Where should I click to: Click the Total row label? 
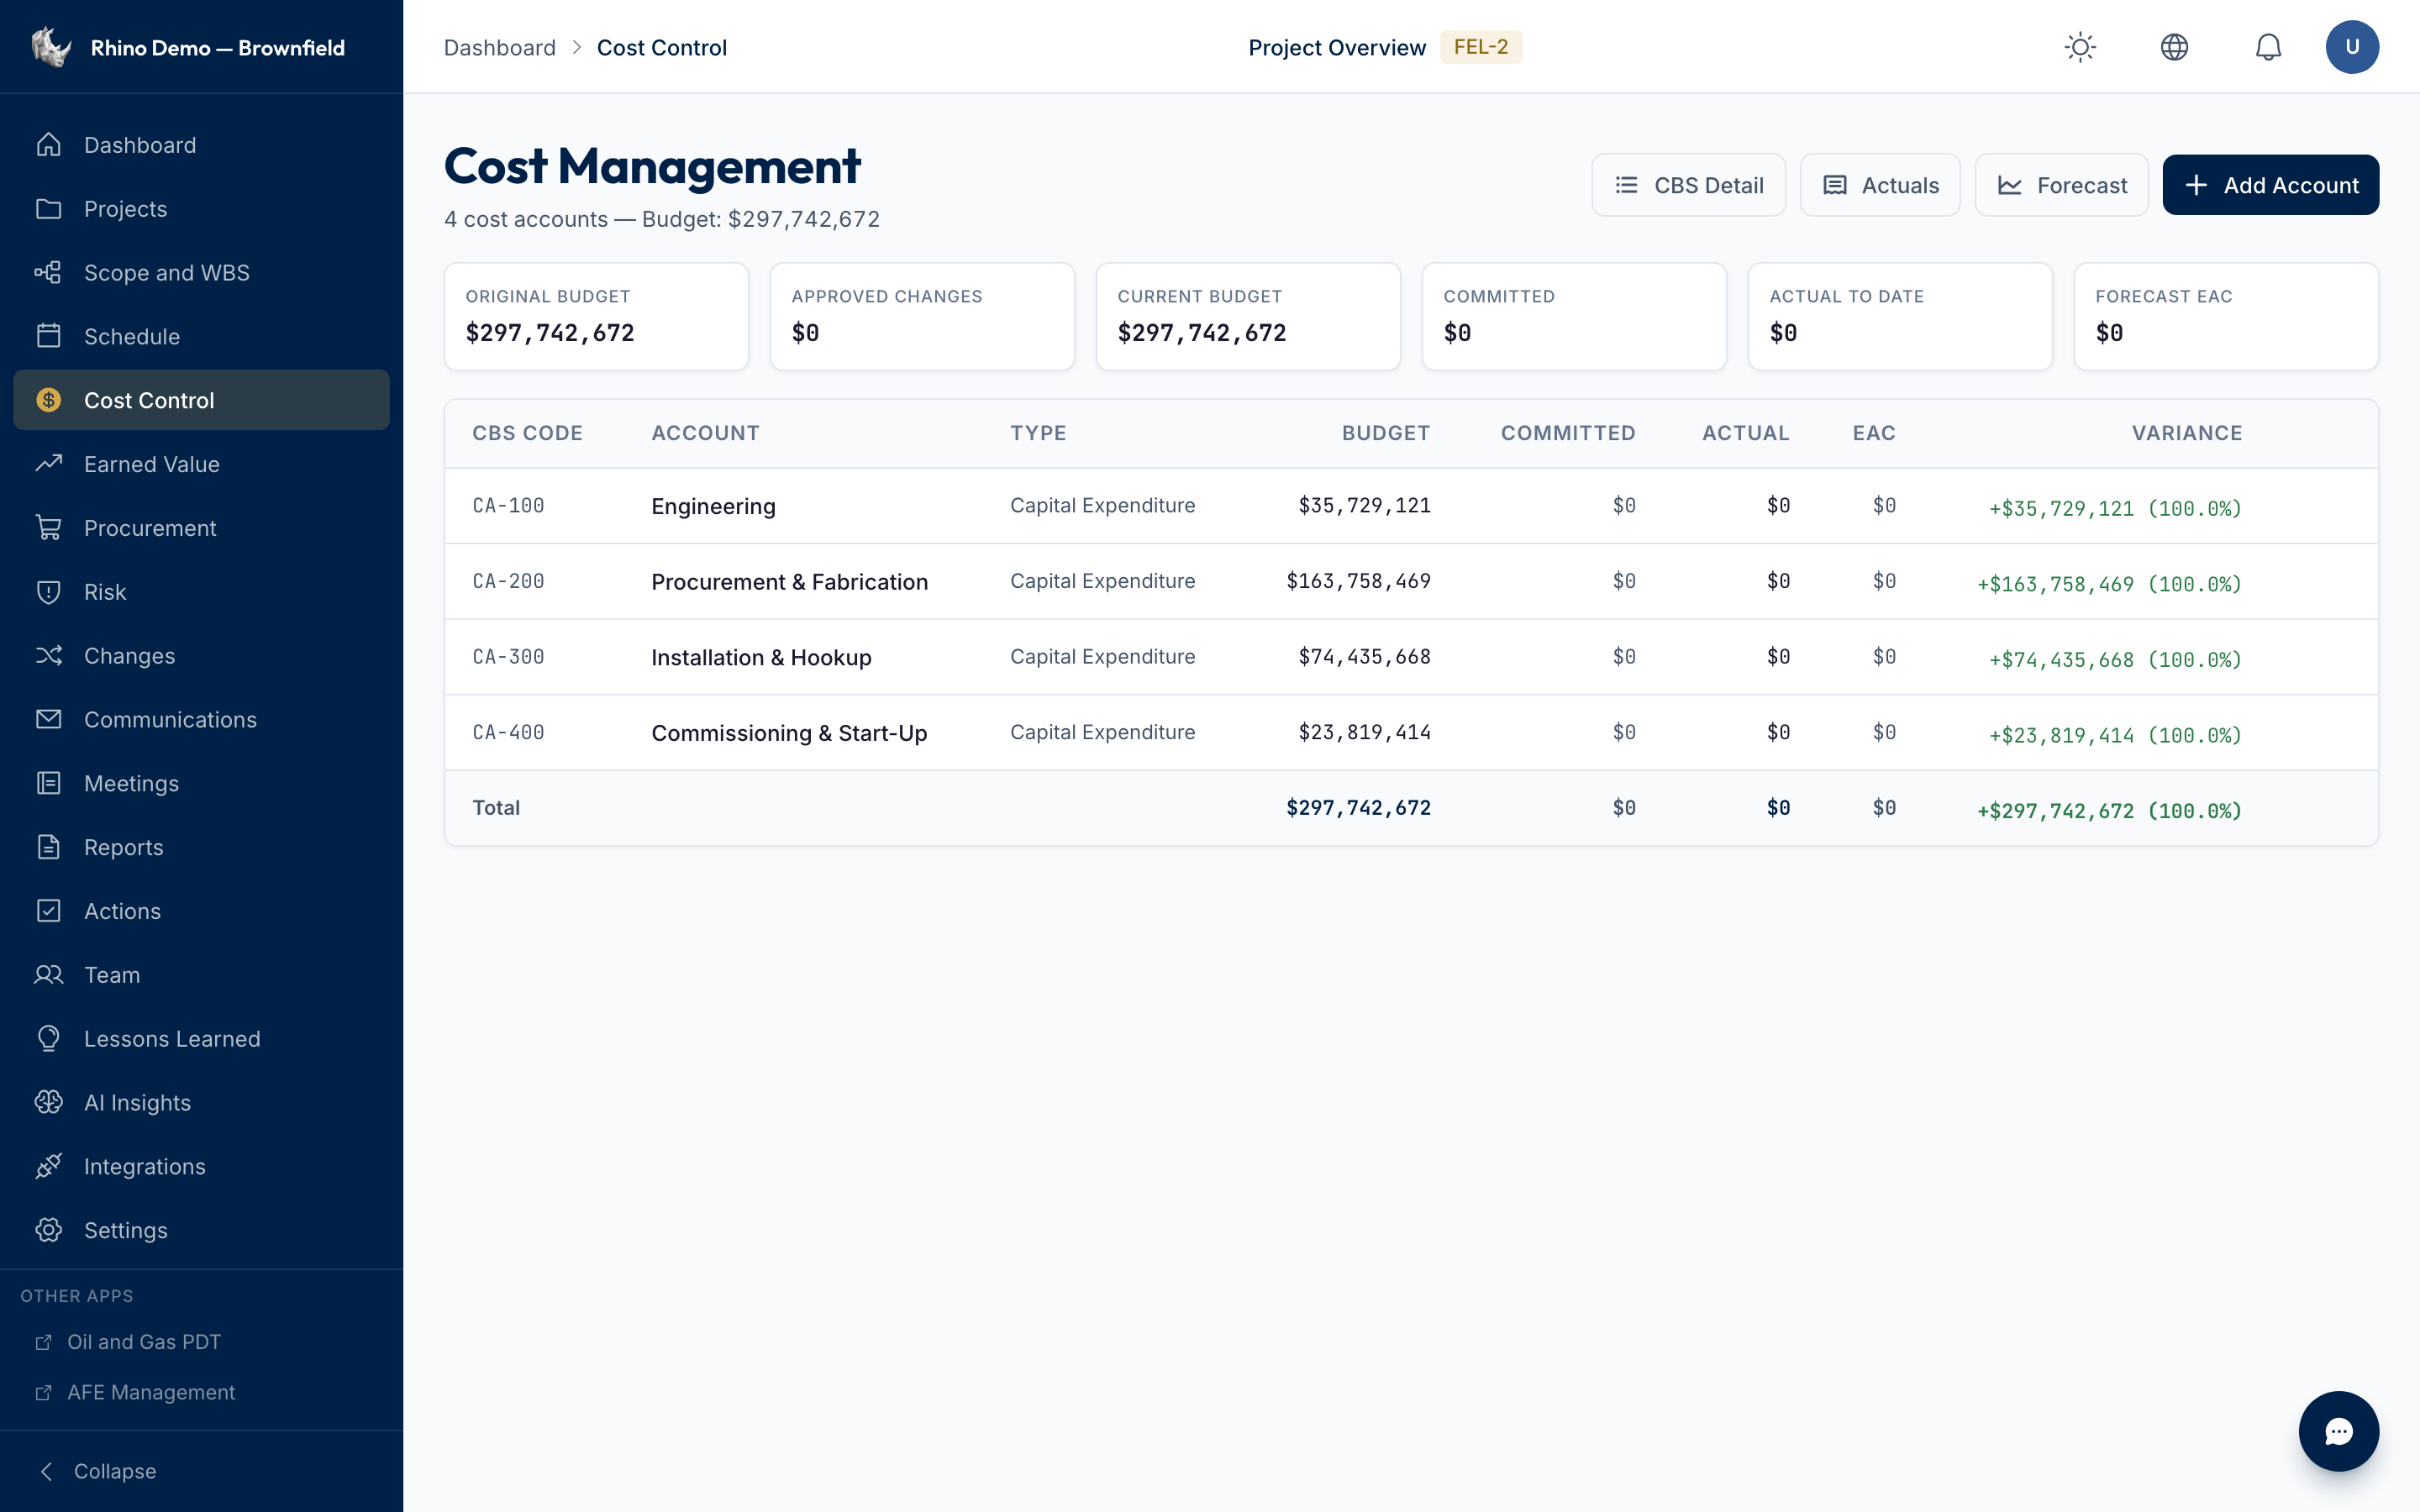[x=496, y=808]
